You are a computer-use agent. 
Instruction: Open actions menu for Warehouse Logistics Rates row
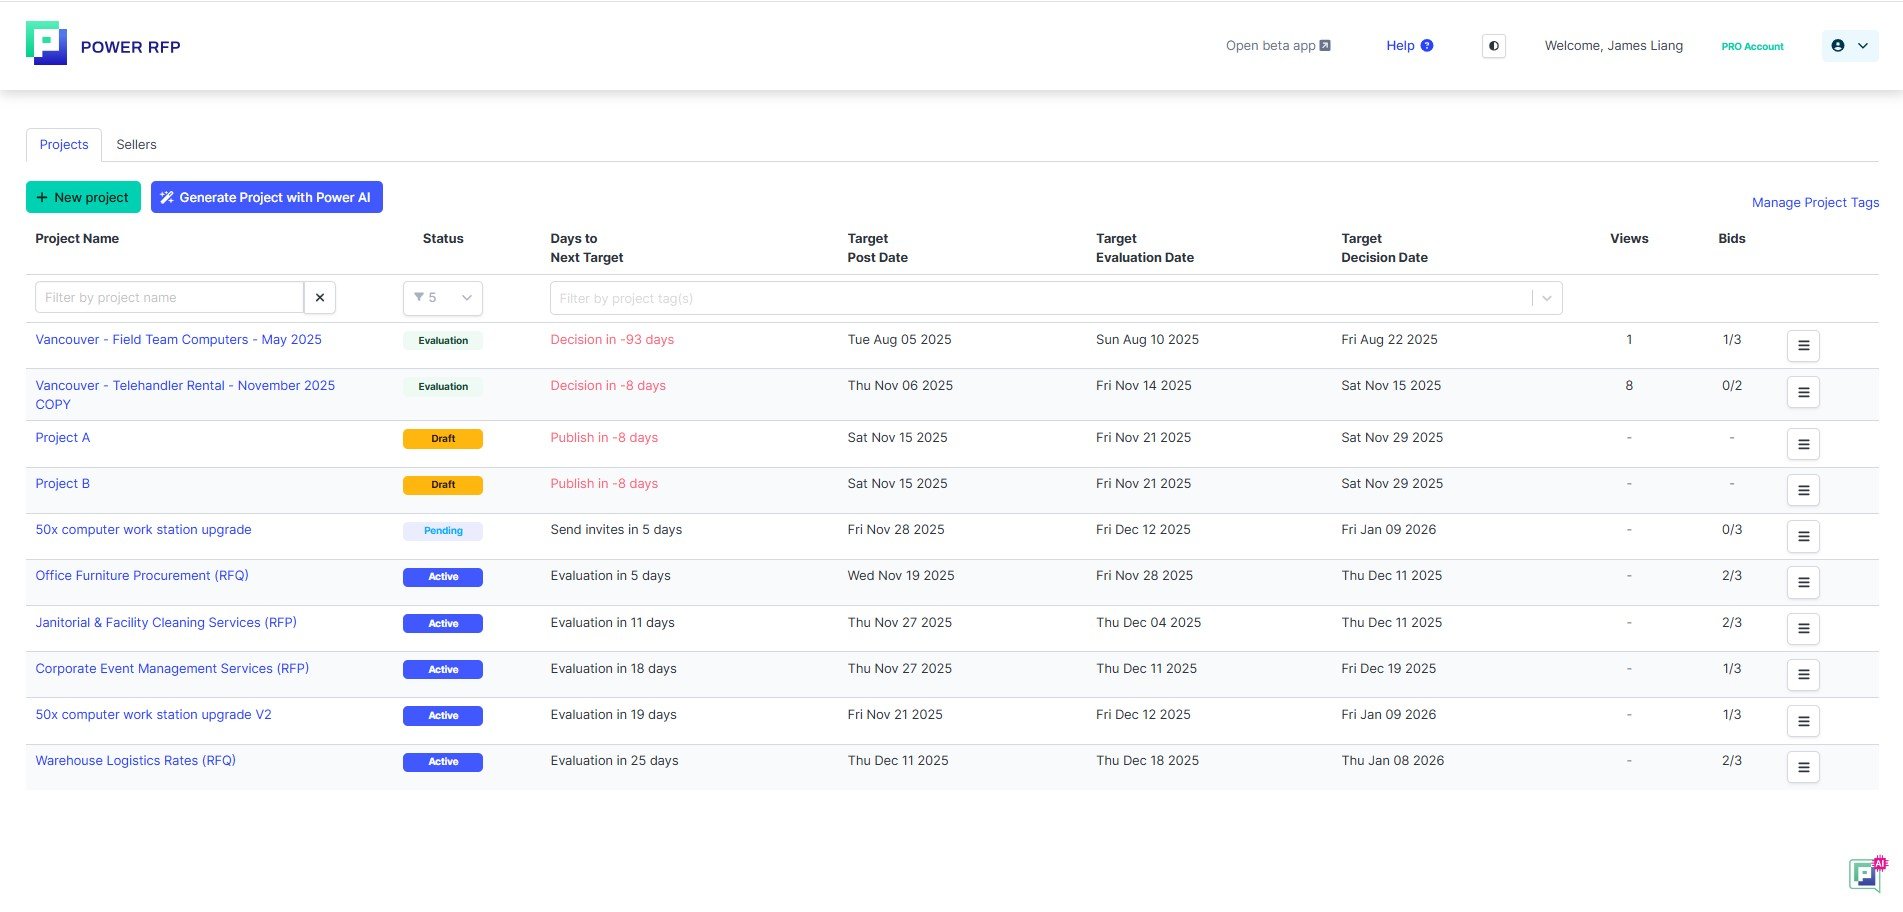[x=1802, y=767]
